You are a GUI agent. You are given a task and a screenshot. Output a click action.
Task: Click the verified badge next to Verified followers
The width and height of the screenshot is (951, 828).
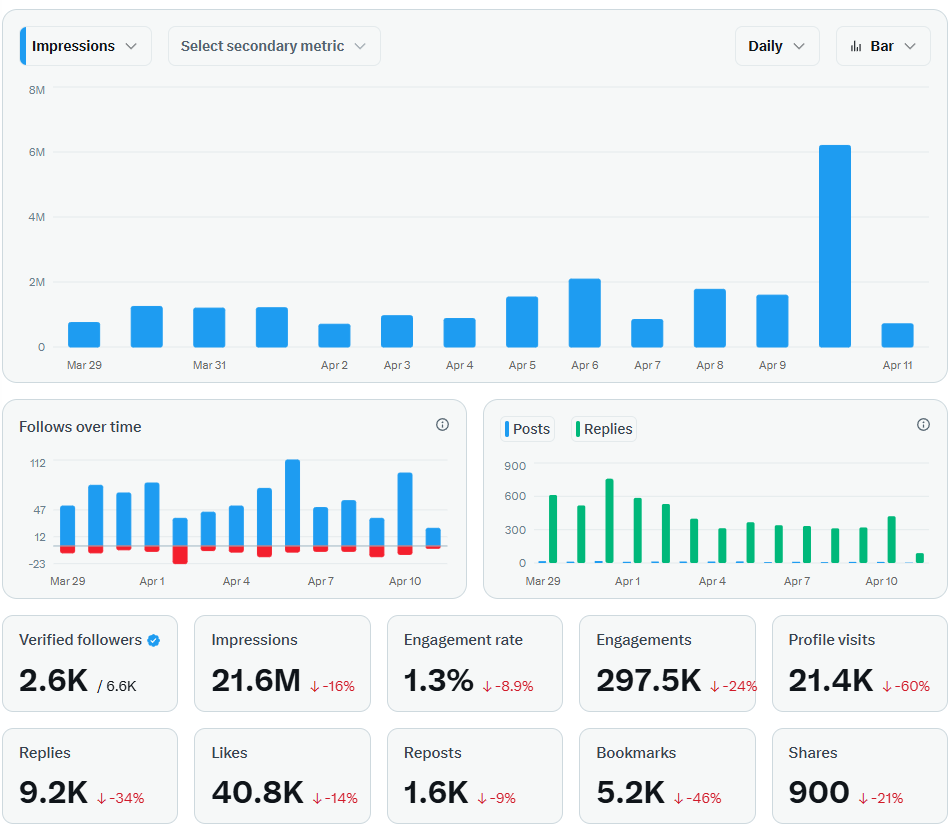pyautogui.click(x=154, y=641)
